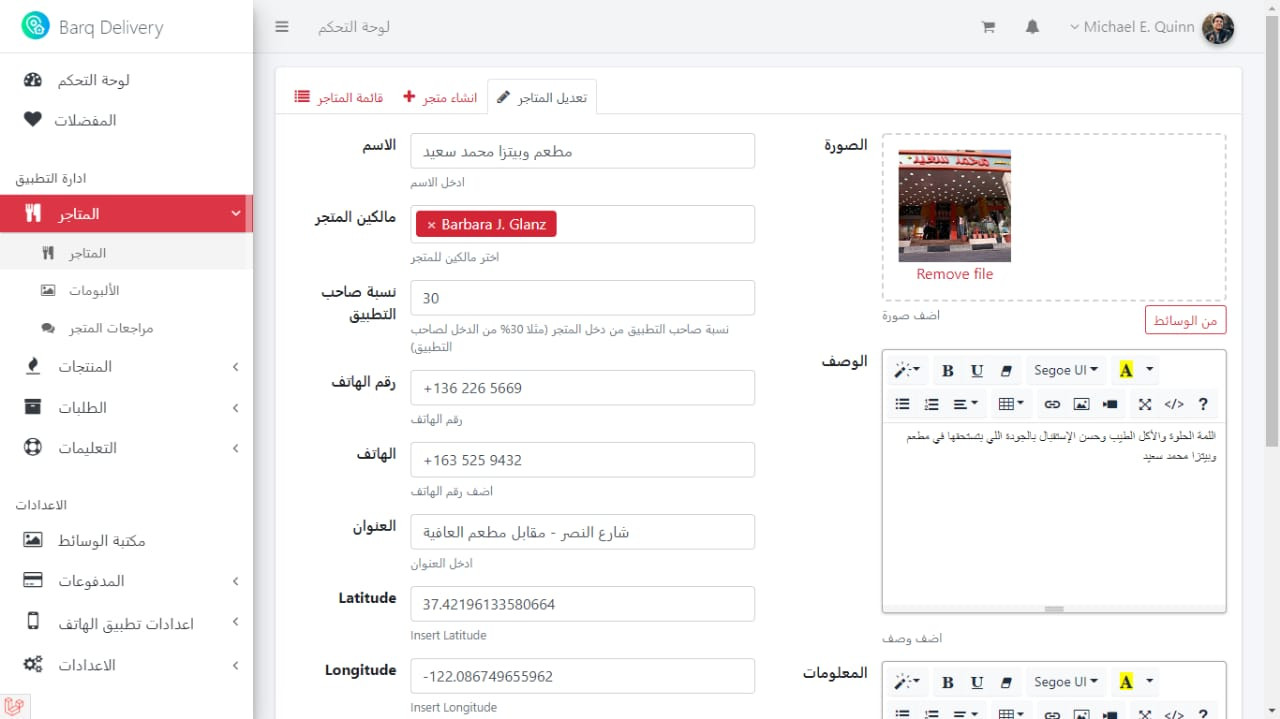The width and height of the screenshot is (1280, 719).
Task: Insert an image in the description editor
Action: pos(1081,404)
